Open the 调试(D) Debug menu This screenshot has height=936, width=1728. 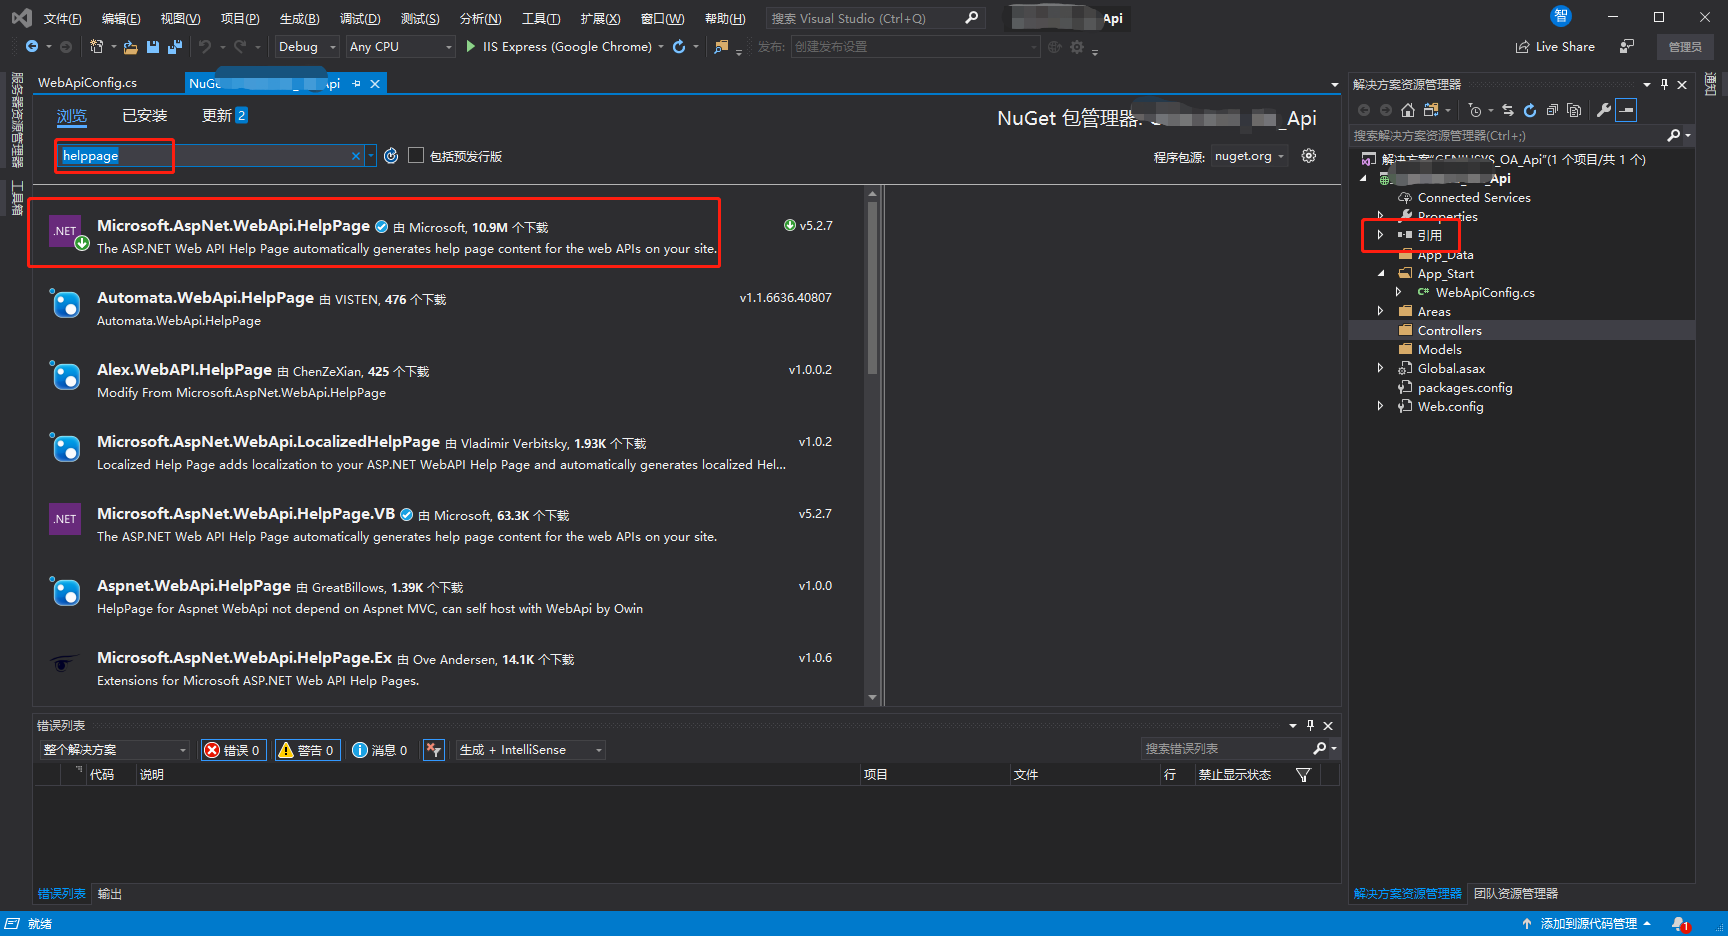(360, 19)
